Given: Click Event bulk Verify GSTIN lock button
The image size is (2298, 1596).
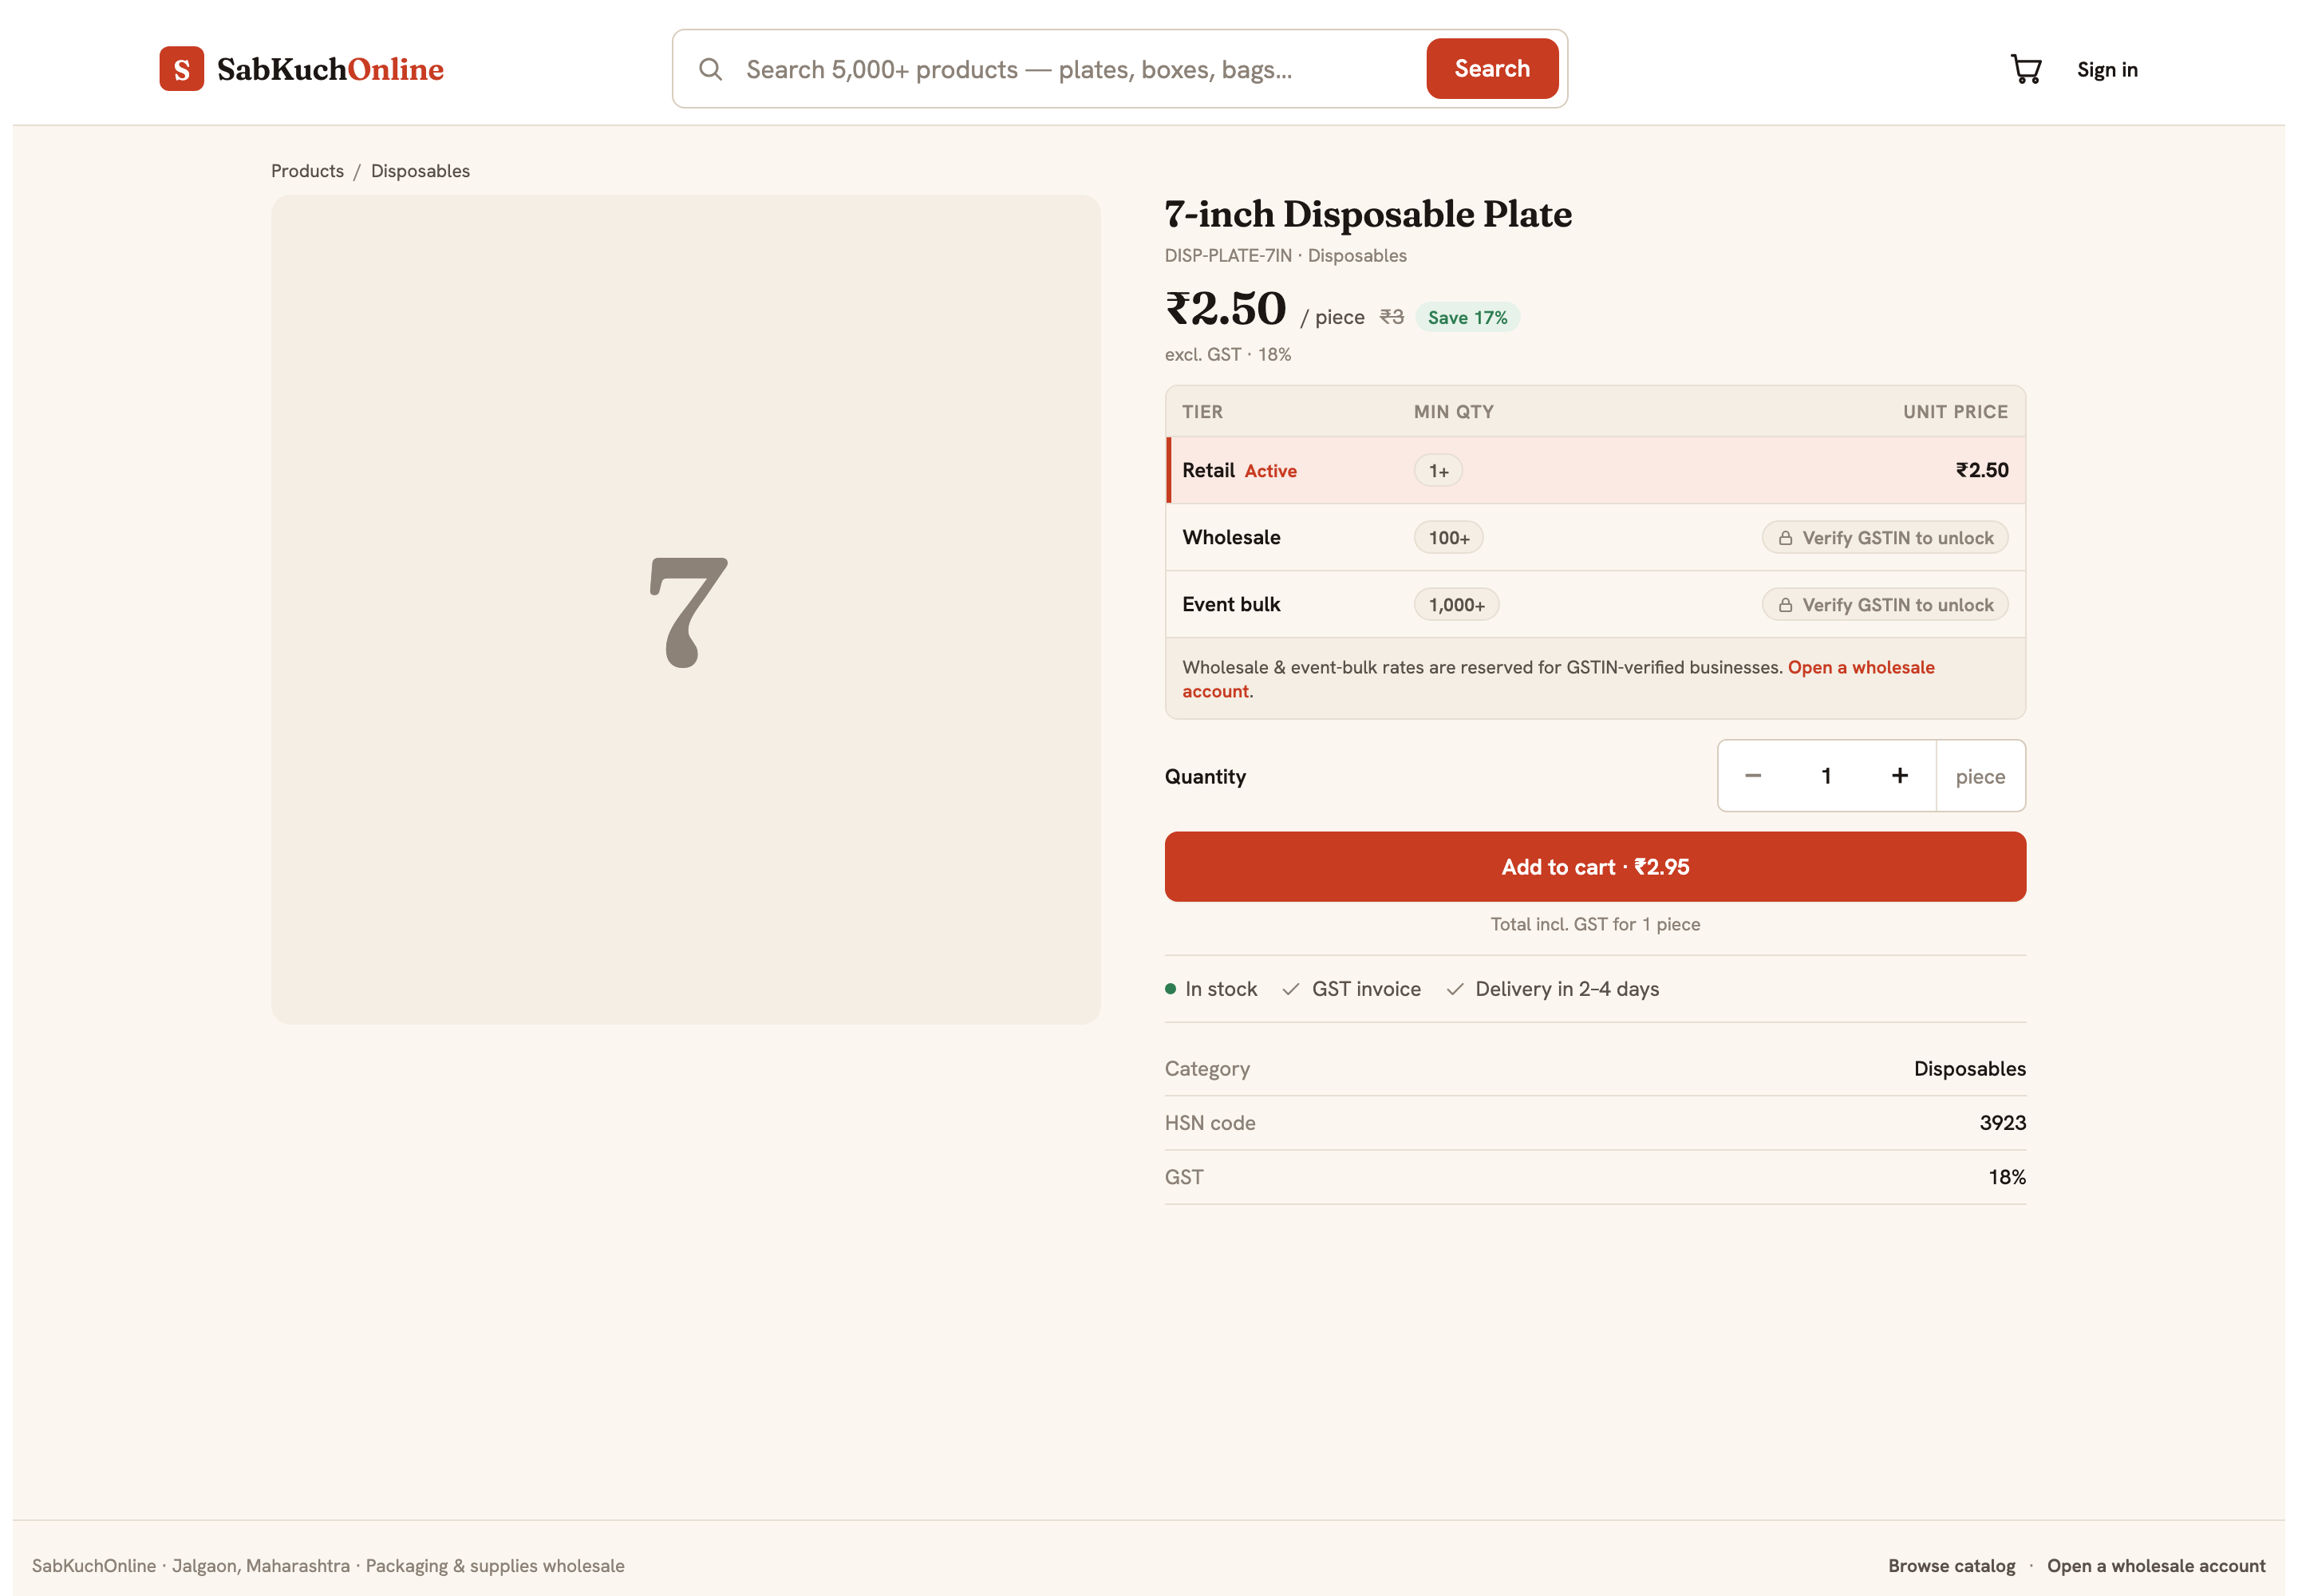Looking at the screenshot, I should point(1885,605).
